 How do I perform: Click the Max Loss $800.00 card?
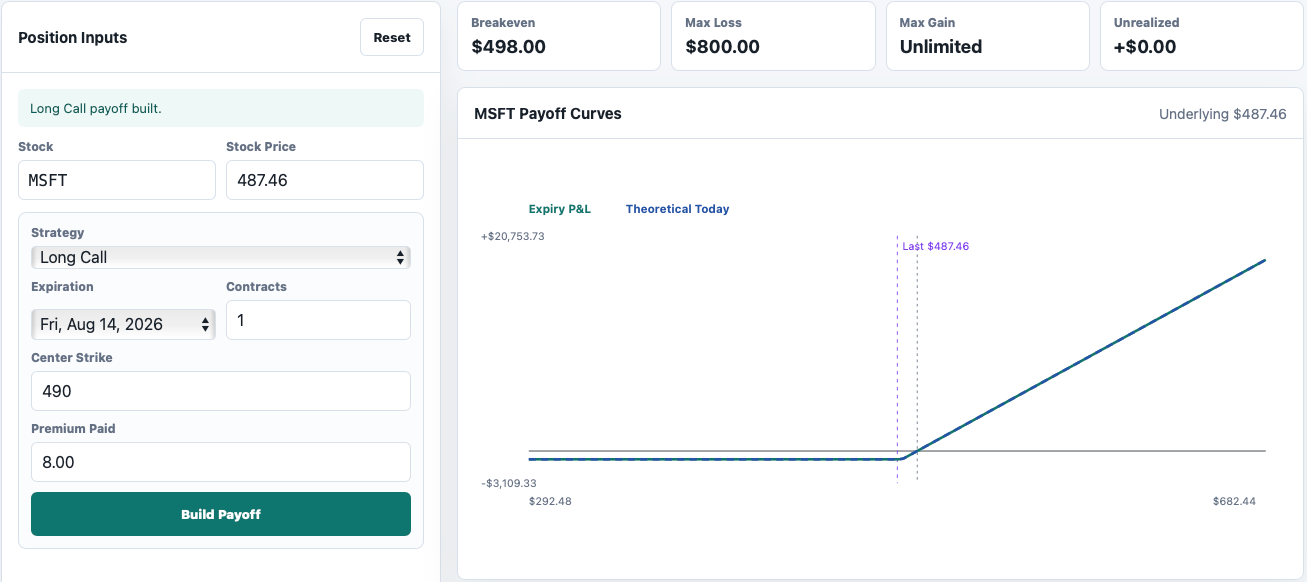pos(773,36)
